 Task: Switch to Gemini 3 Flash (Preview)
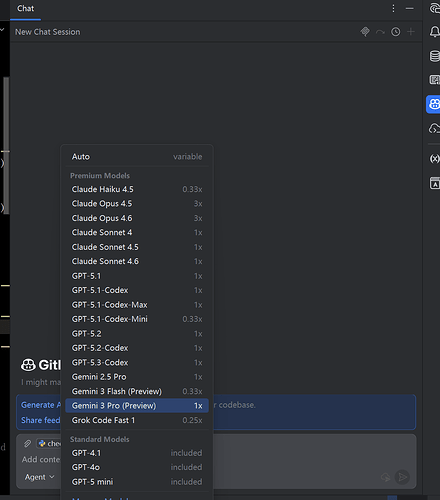(137, 391)
